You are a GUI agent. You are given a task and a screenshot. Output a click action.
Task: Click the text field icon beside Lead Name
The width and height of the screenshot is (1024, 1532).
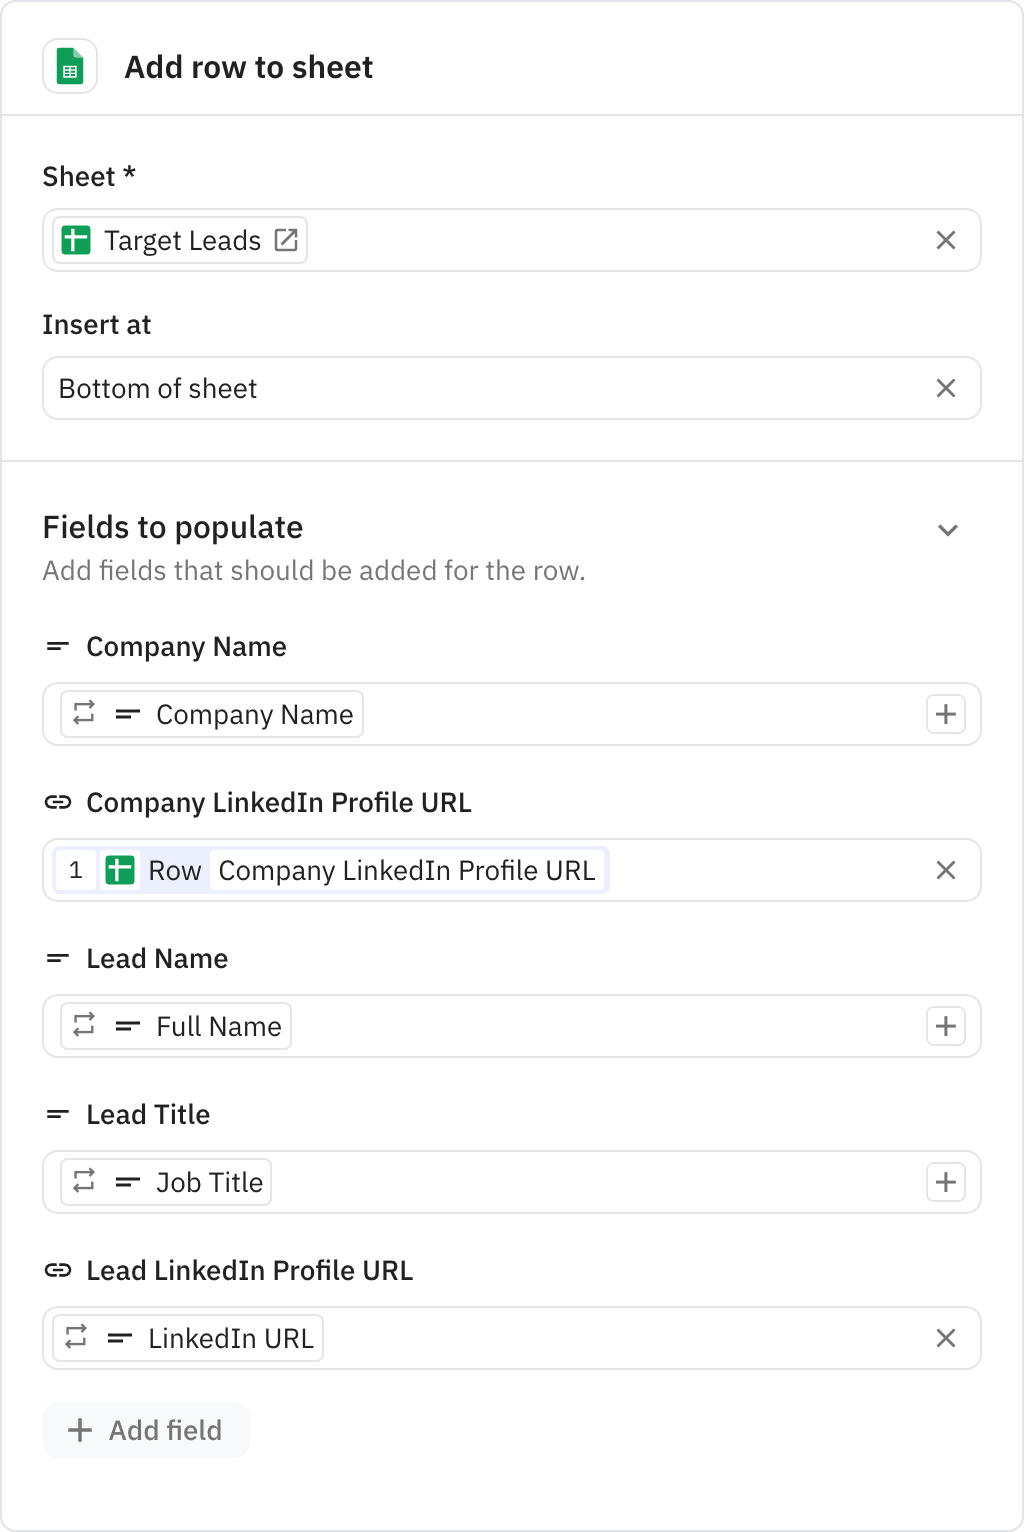pyautogui.click(x=57, y=958)
